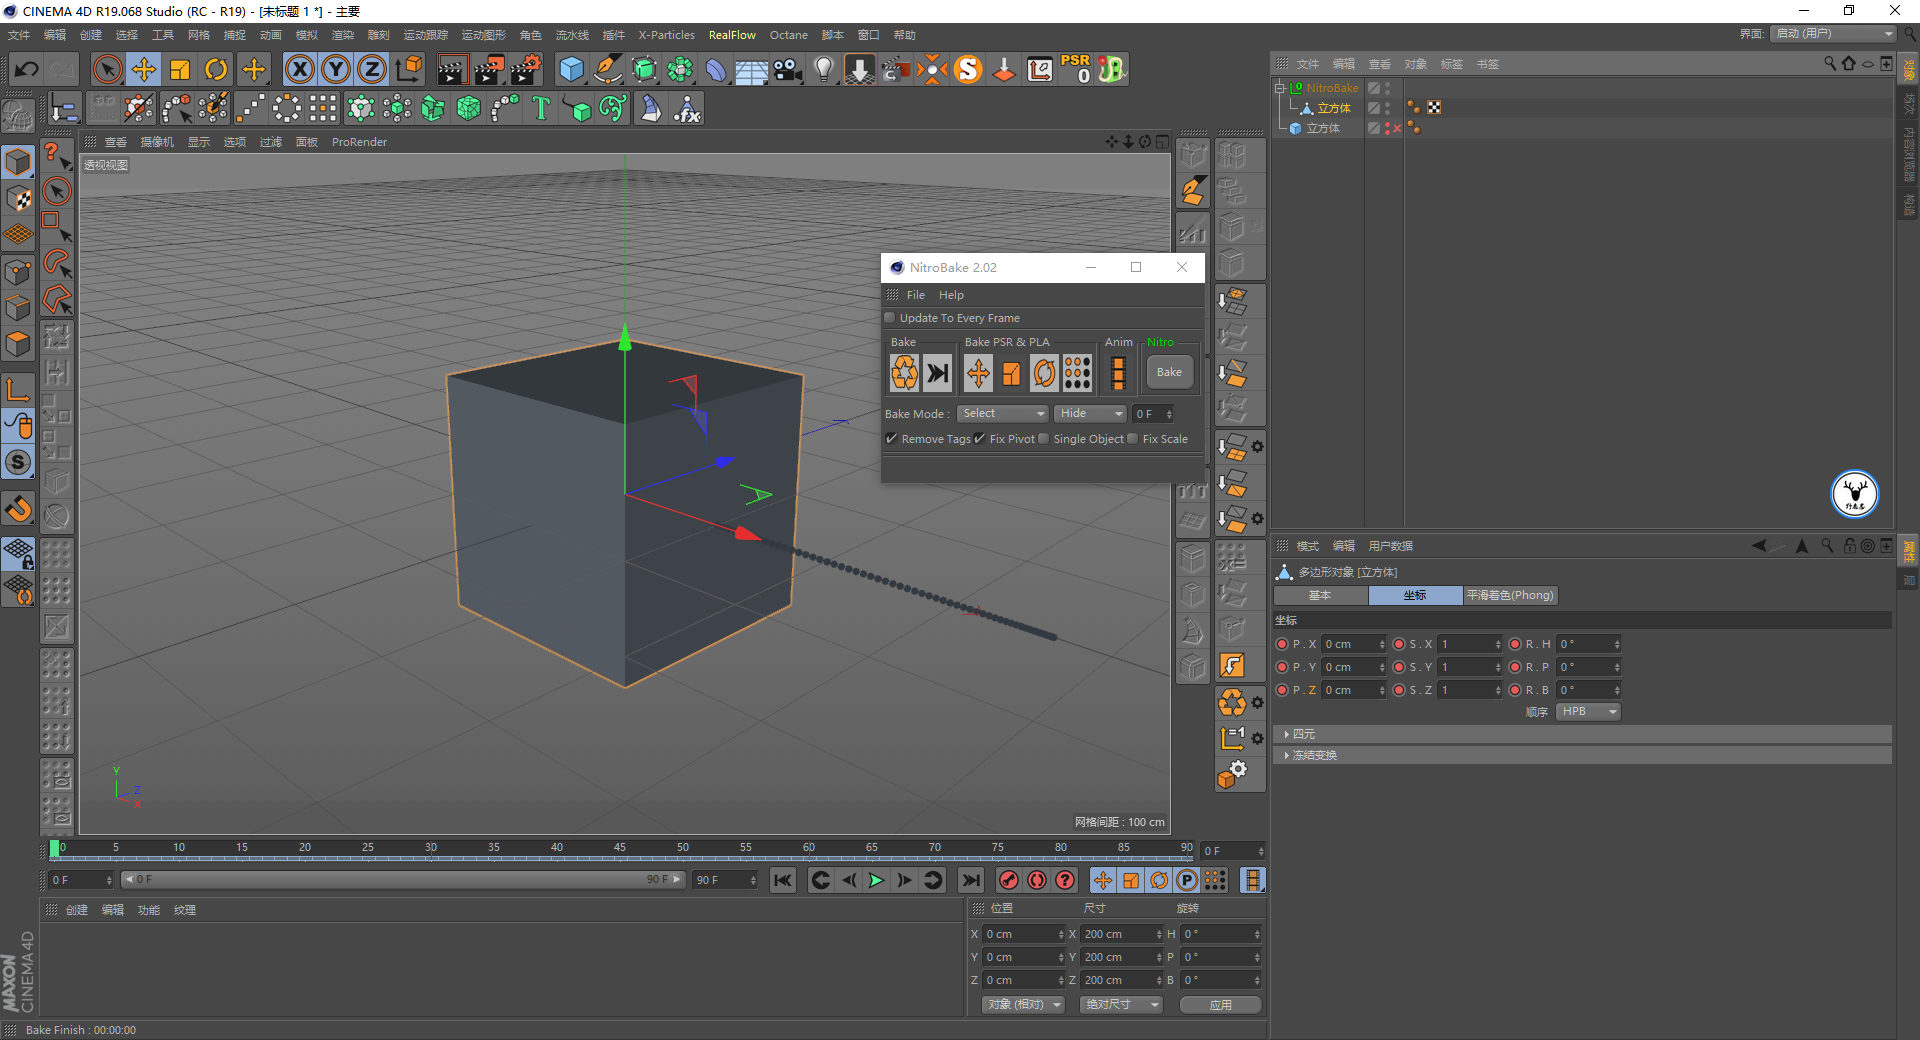The image size is (1920, 1040).
Task: Click the record active objects keyframe button
Action: 1009,880
